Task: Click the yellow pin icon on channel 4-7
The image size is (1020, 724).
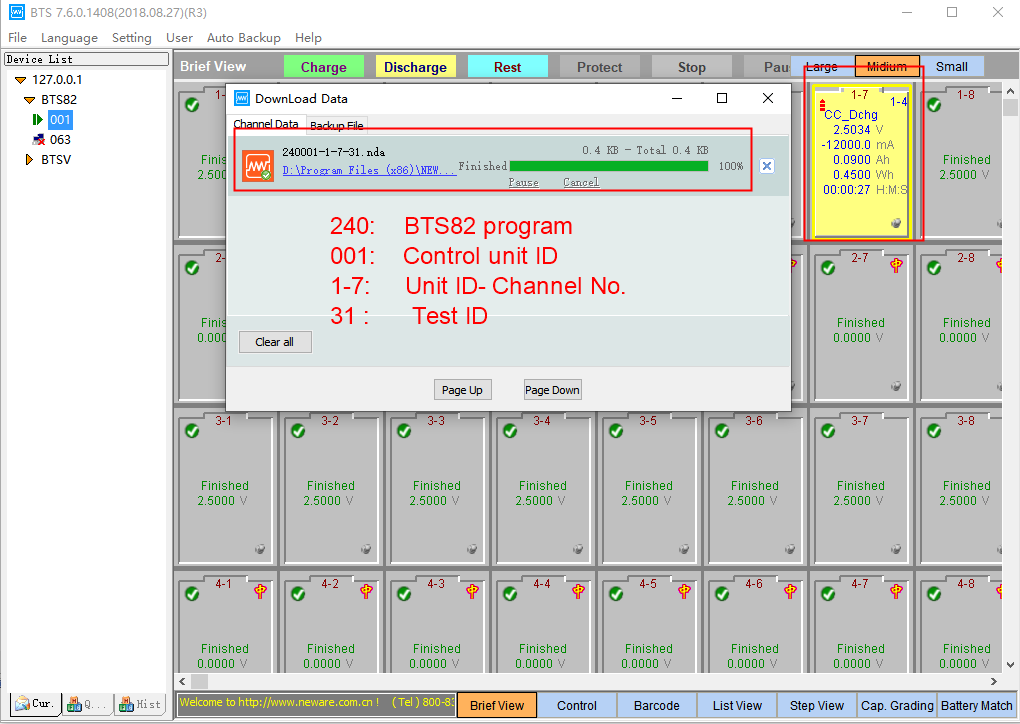Action: 896,591
